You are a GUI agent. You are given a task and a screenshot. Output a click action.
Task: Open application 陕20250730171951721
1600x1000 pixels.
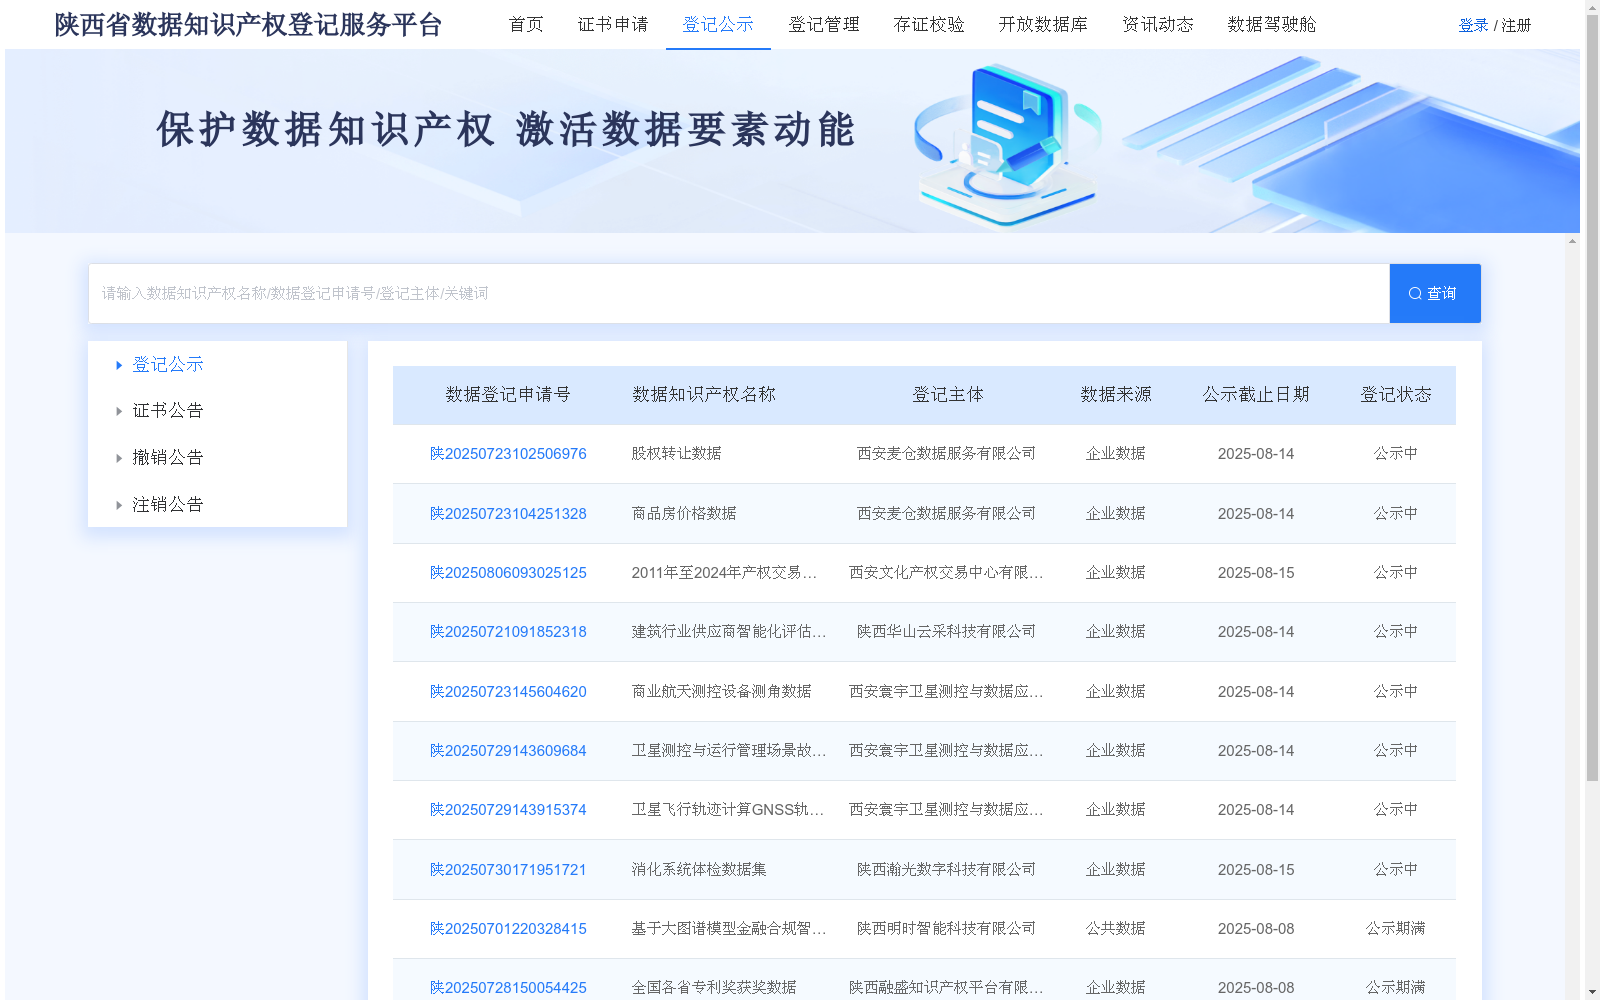tap(508, 870)
